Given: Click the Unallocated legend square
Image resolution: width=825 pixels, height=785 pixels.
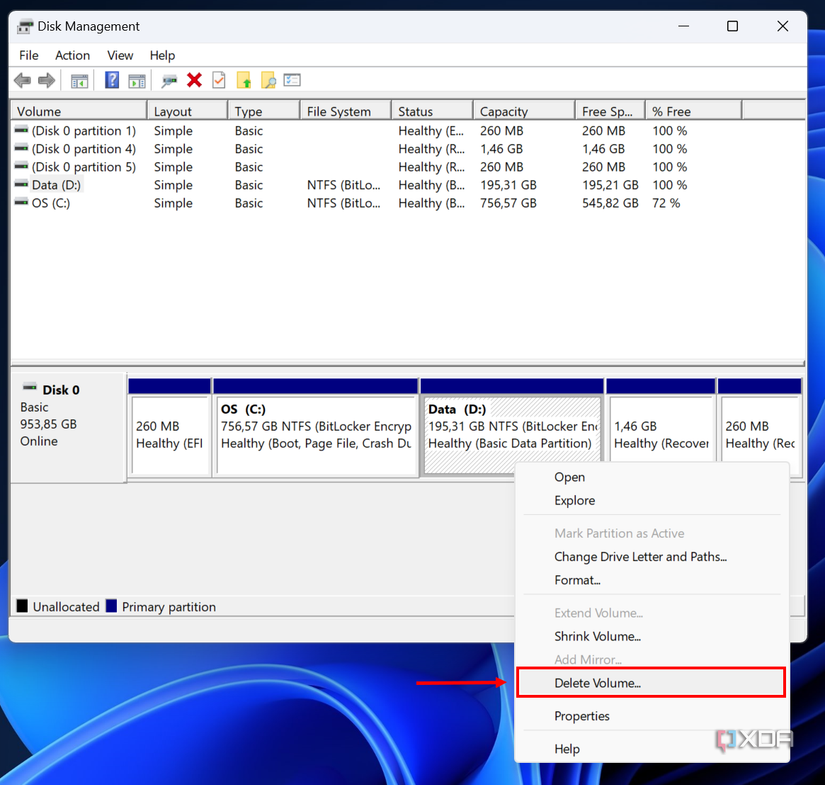Looking at the screenshot, I should click(x=22, y=606).
